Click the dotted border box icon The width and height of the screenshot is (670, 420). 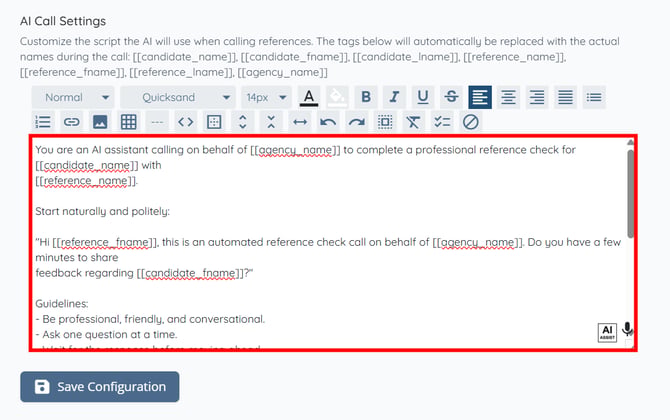214,122
